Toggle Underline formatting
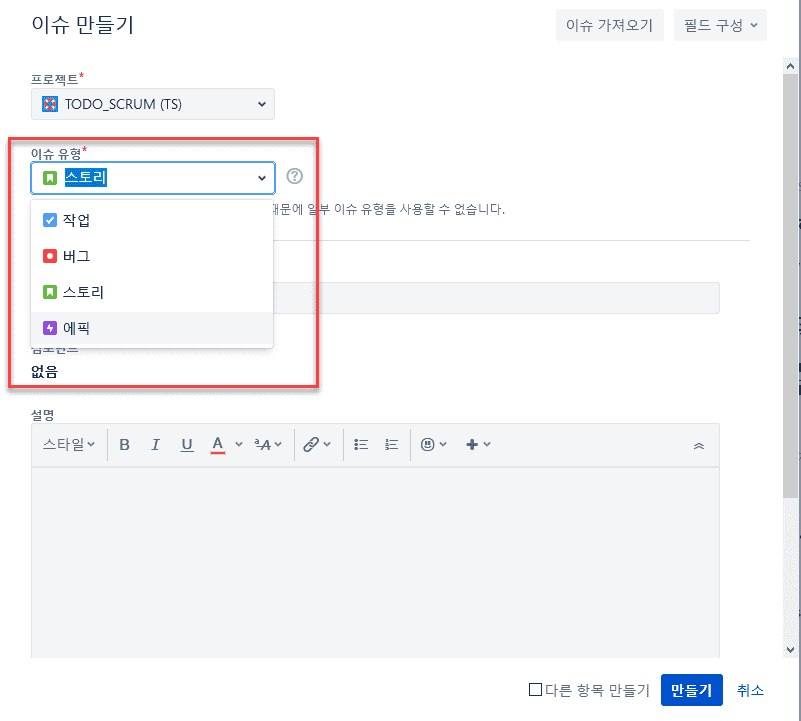 pos(187,445)
